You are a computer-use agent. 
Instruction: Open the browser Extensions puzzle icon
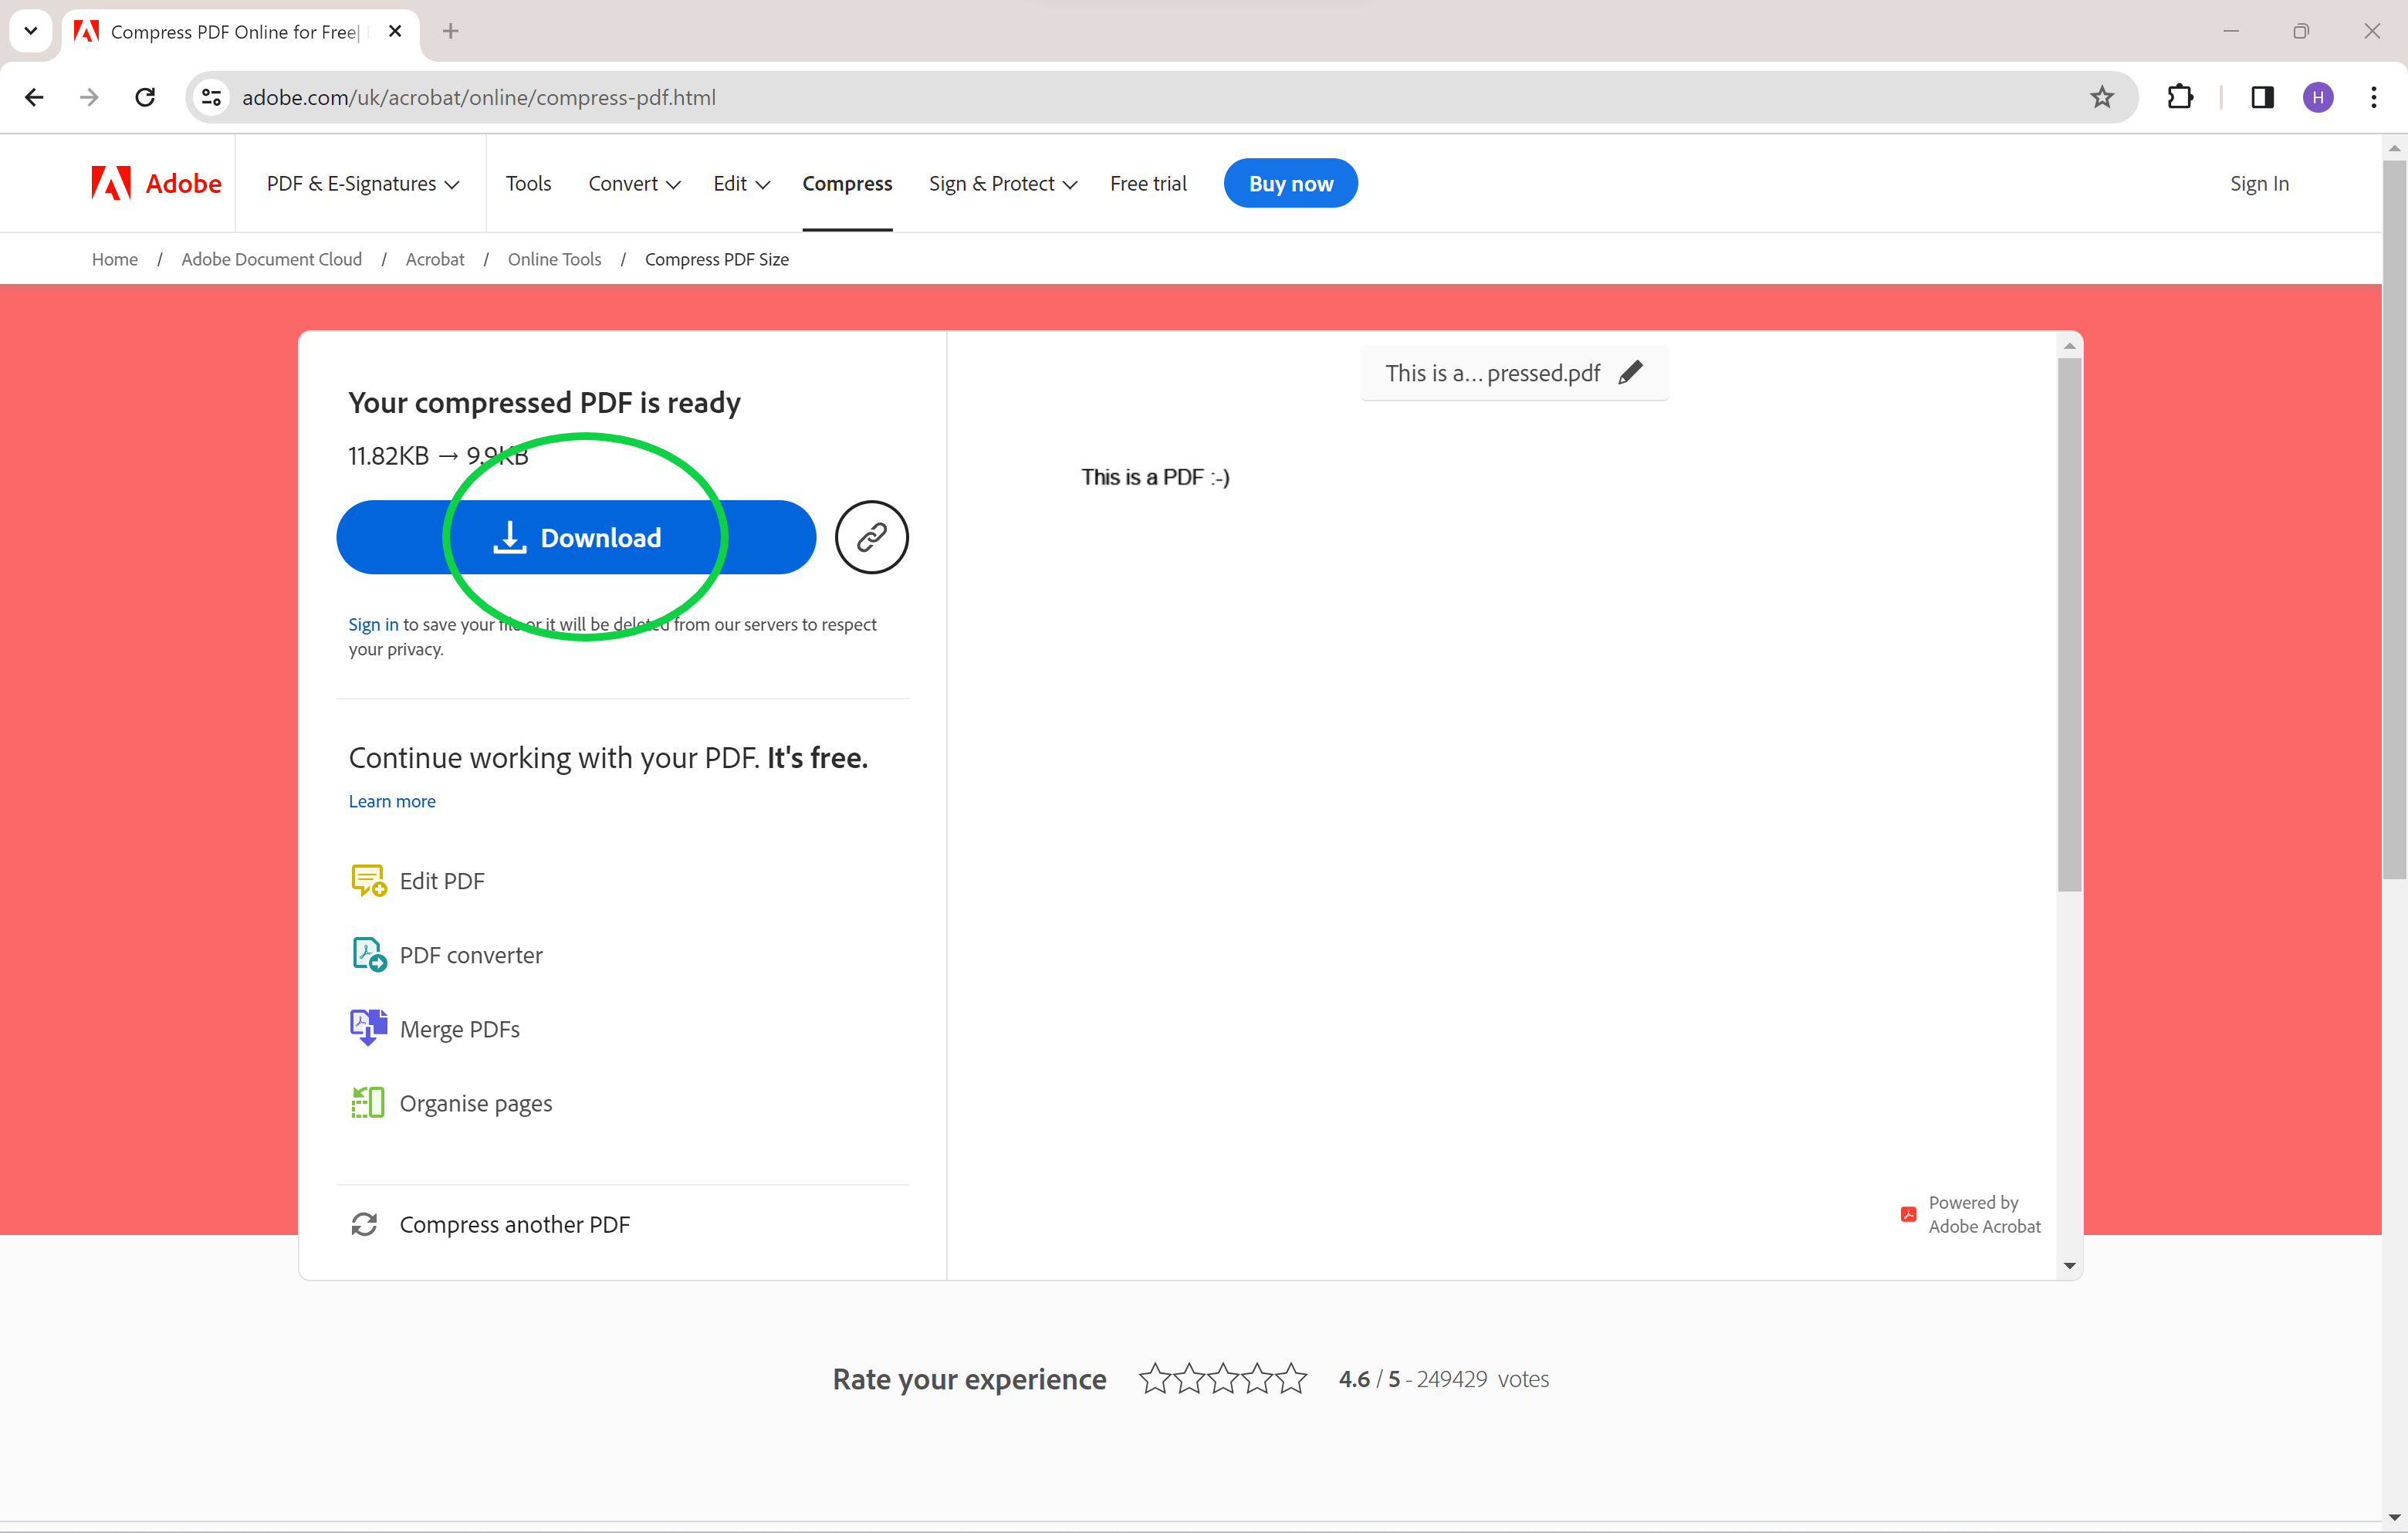(2180, 97)
